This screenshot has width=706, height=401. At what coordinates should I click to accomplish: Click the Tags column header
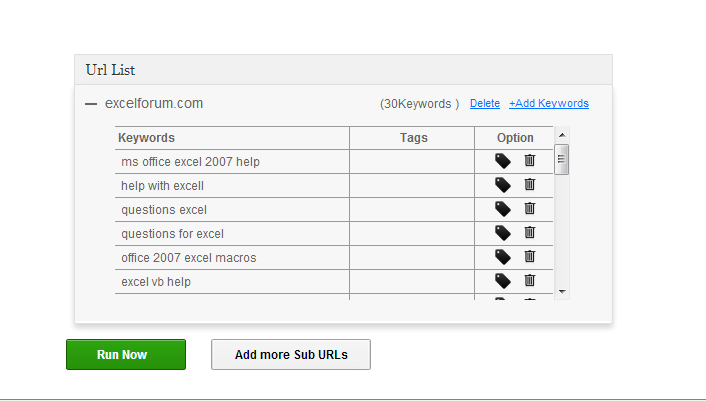coord(413,138)
